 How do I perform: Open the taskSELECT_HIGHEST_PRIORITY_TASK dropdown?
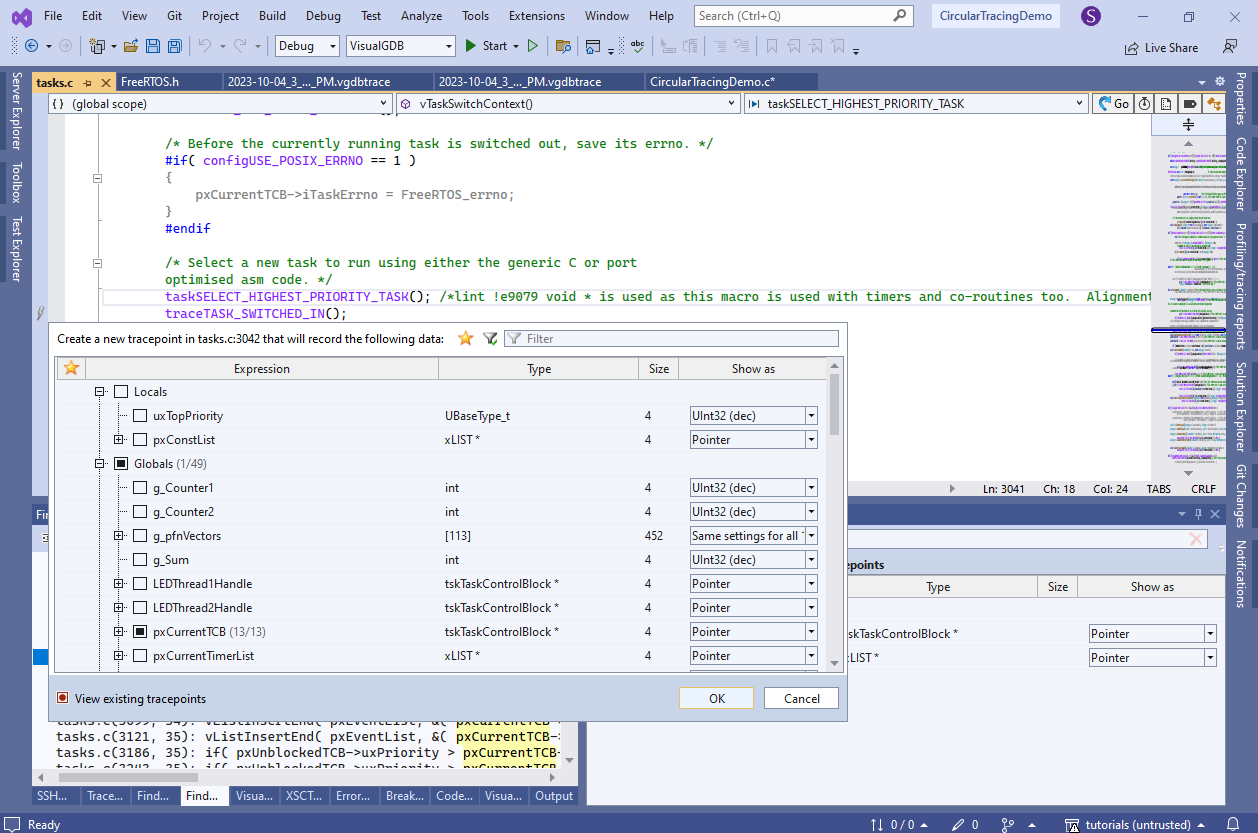click(x=917, y=103)
